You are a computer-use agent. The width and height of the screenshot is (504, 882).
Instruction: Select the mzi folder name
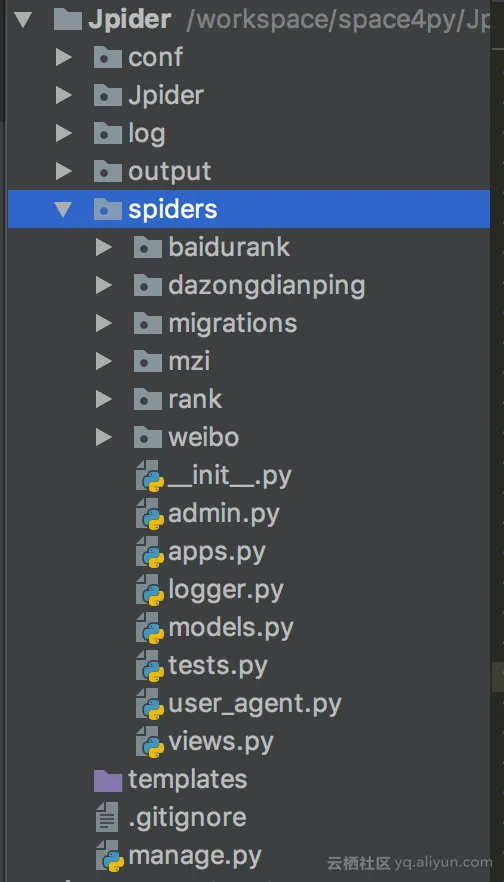pos(189,361)
